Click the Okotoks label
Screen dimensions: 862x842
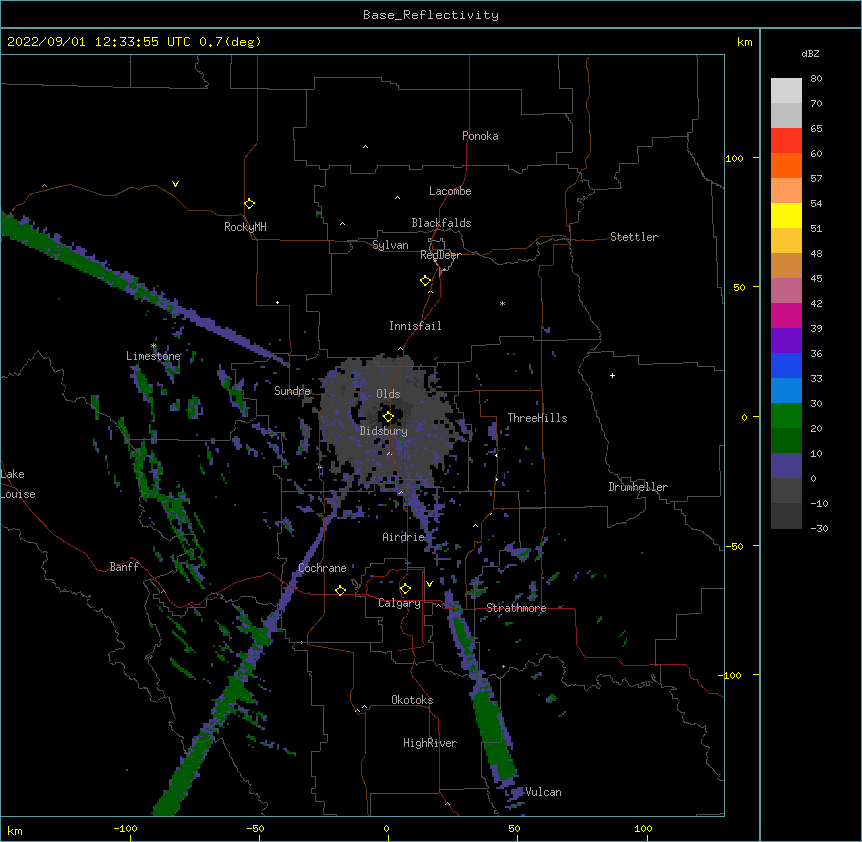point(412,700)
